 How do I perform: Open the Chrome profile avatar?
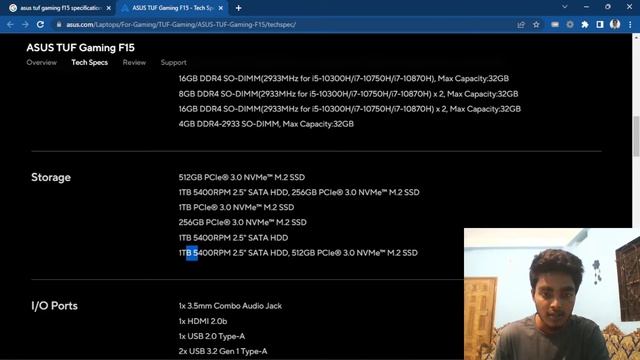point(615,24)
